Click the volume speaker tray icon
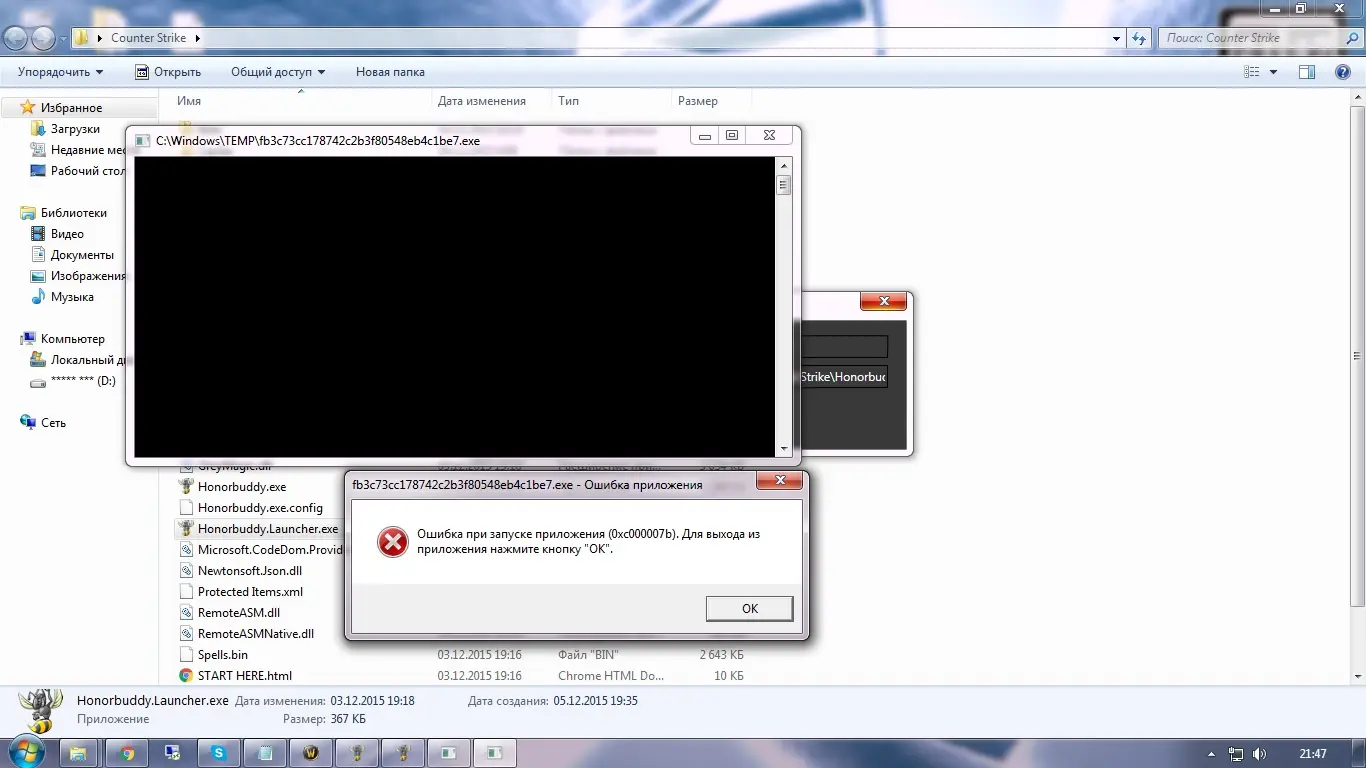The height and width of the screenshot is (768, 1366). tap(1259, 754)
